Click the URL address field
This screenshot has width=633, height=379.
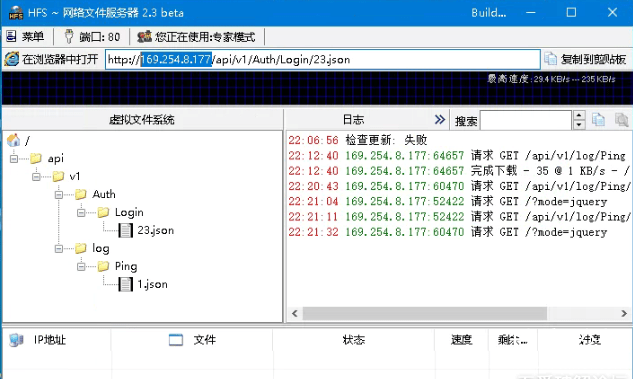pos(322,59)
